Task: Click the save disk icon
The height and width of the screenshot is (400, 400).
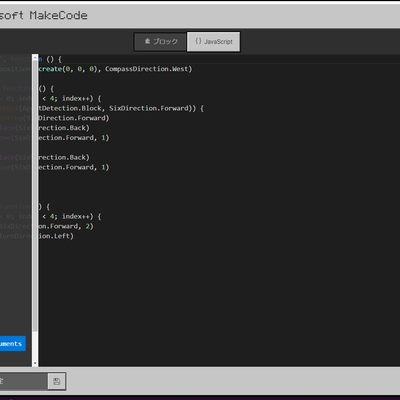Action: (x=57, y=381)
